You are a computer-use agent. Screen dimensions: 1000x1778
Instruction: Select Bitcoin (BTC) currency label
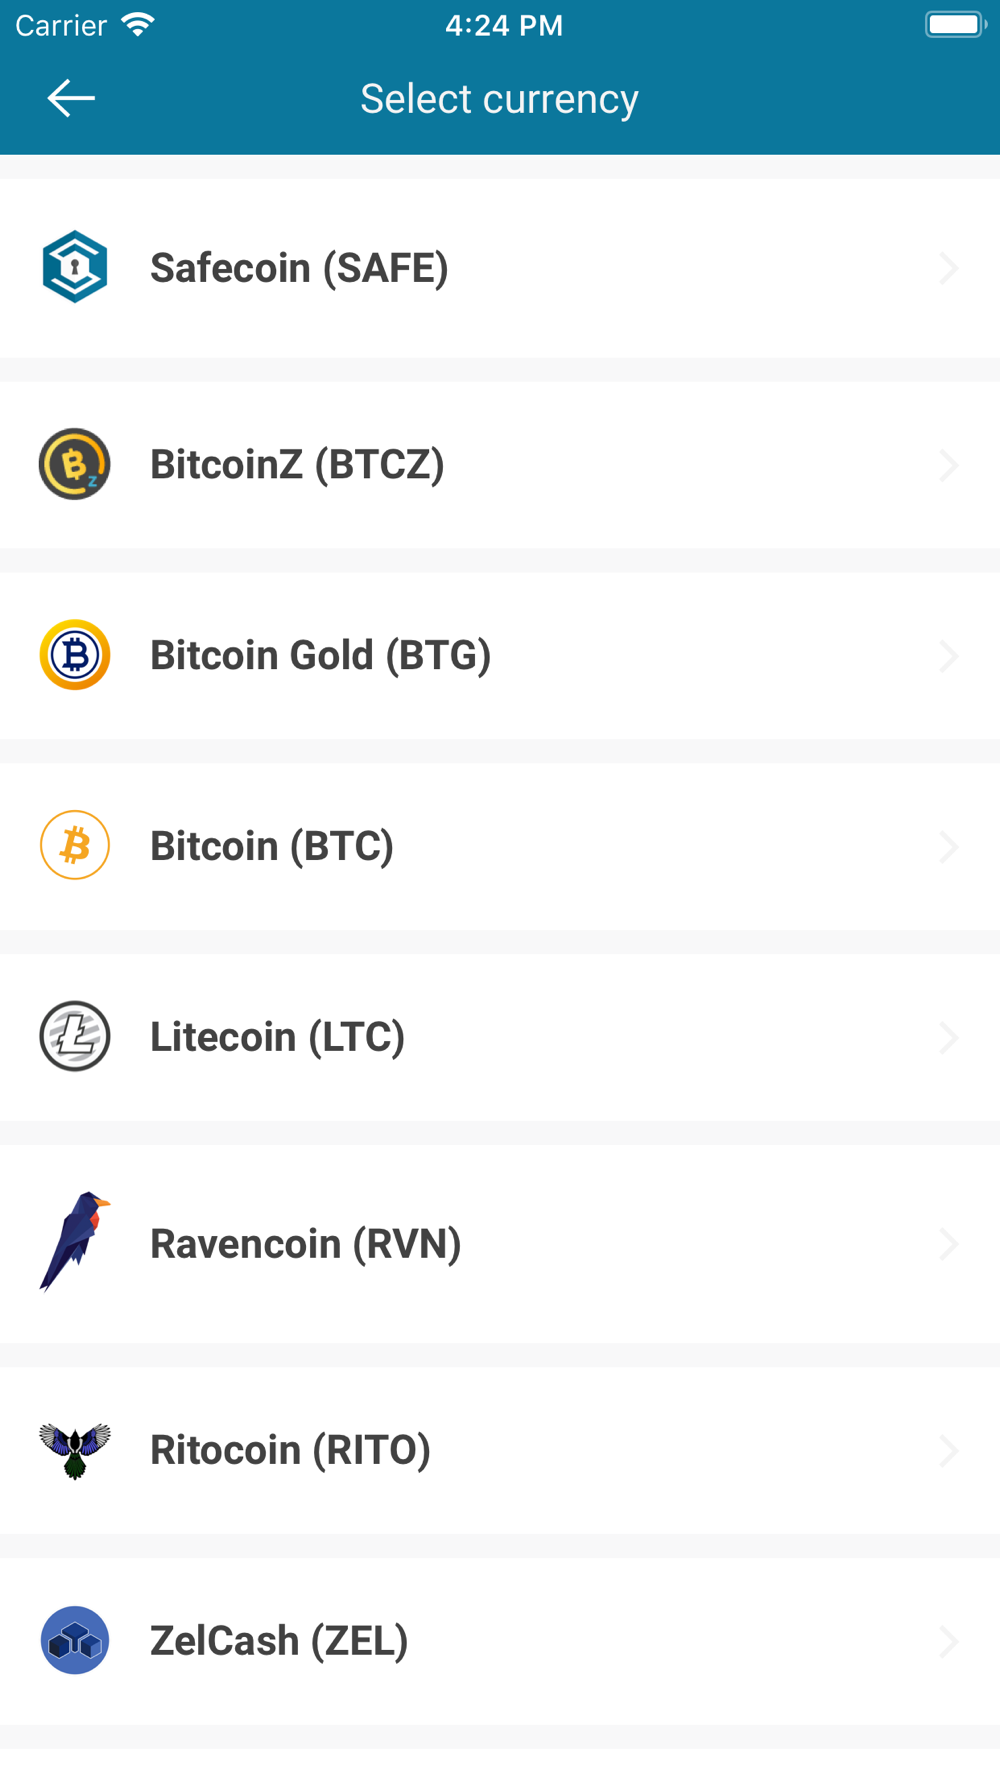272,846
